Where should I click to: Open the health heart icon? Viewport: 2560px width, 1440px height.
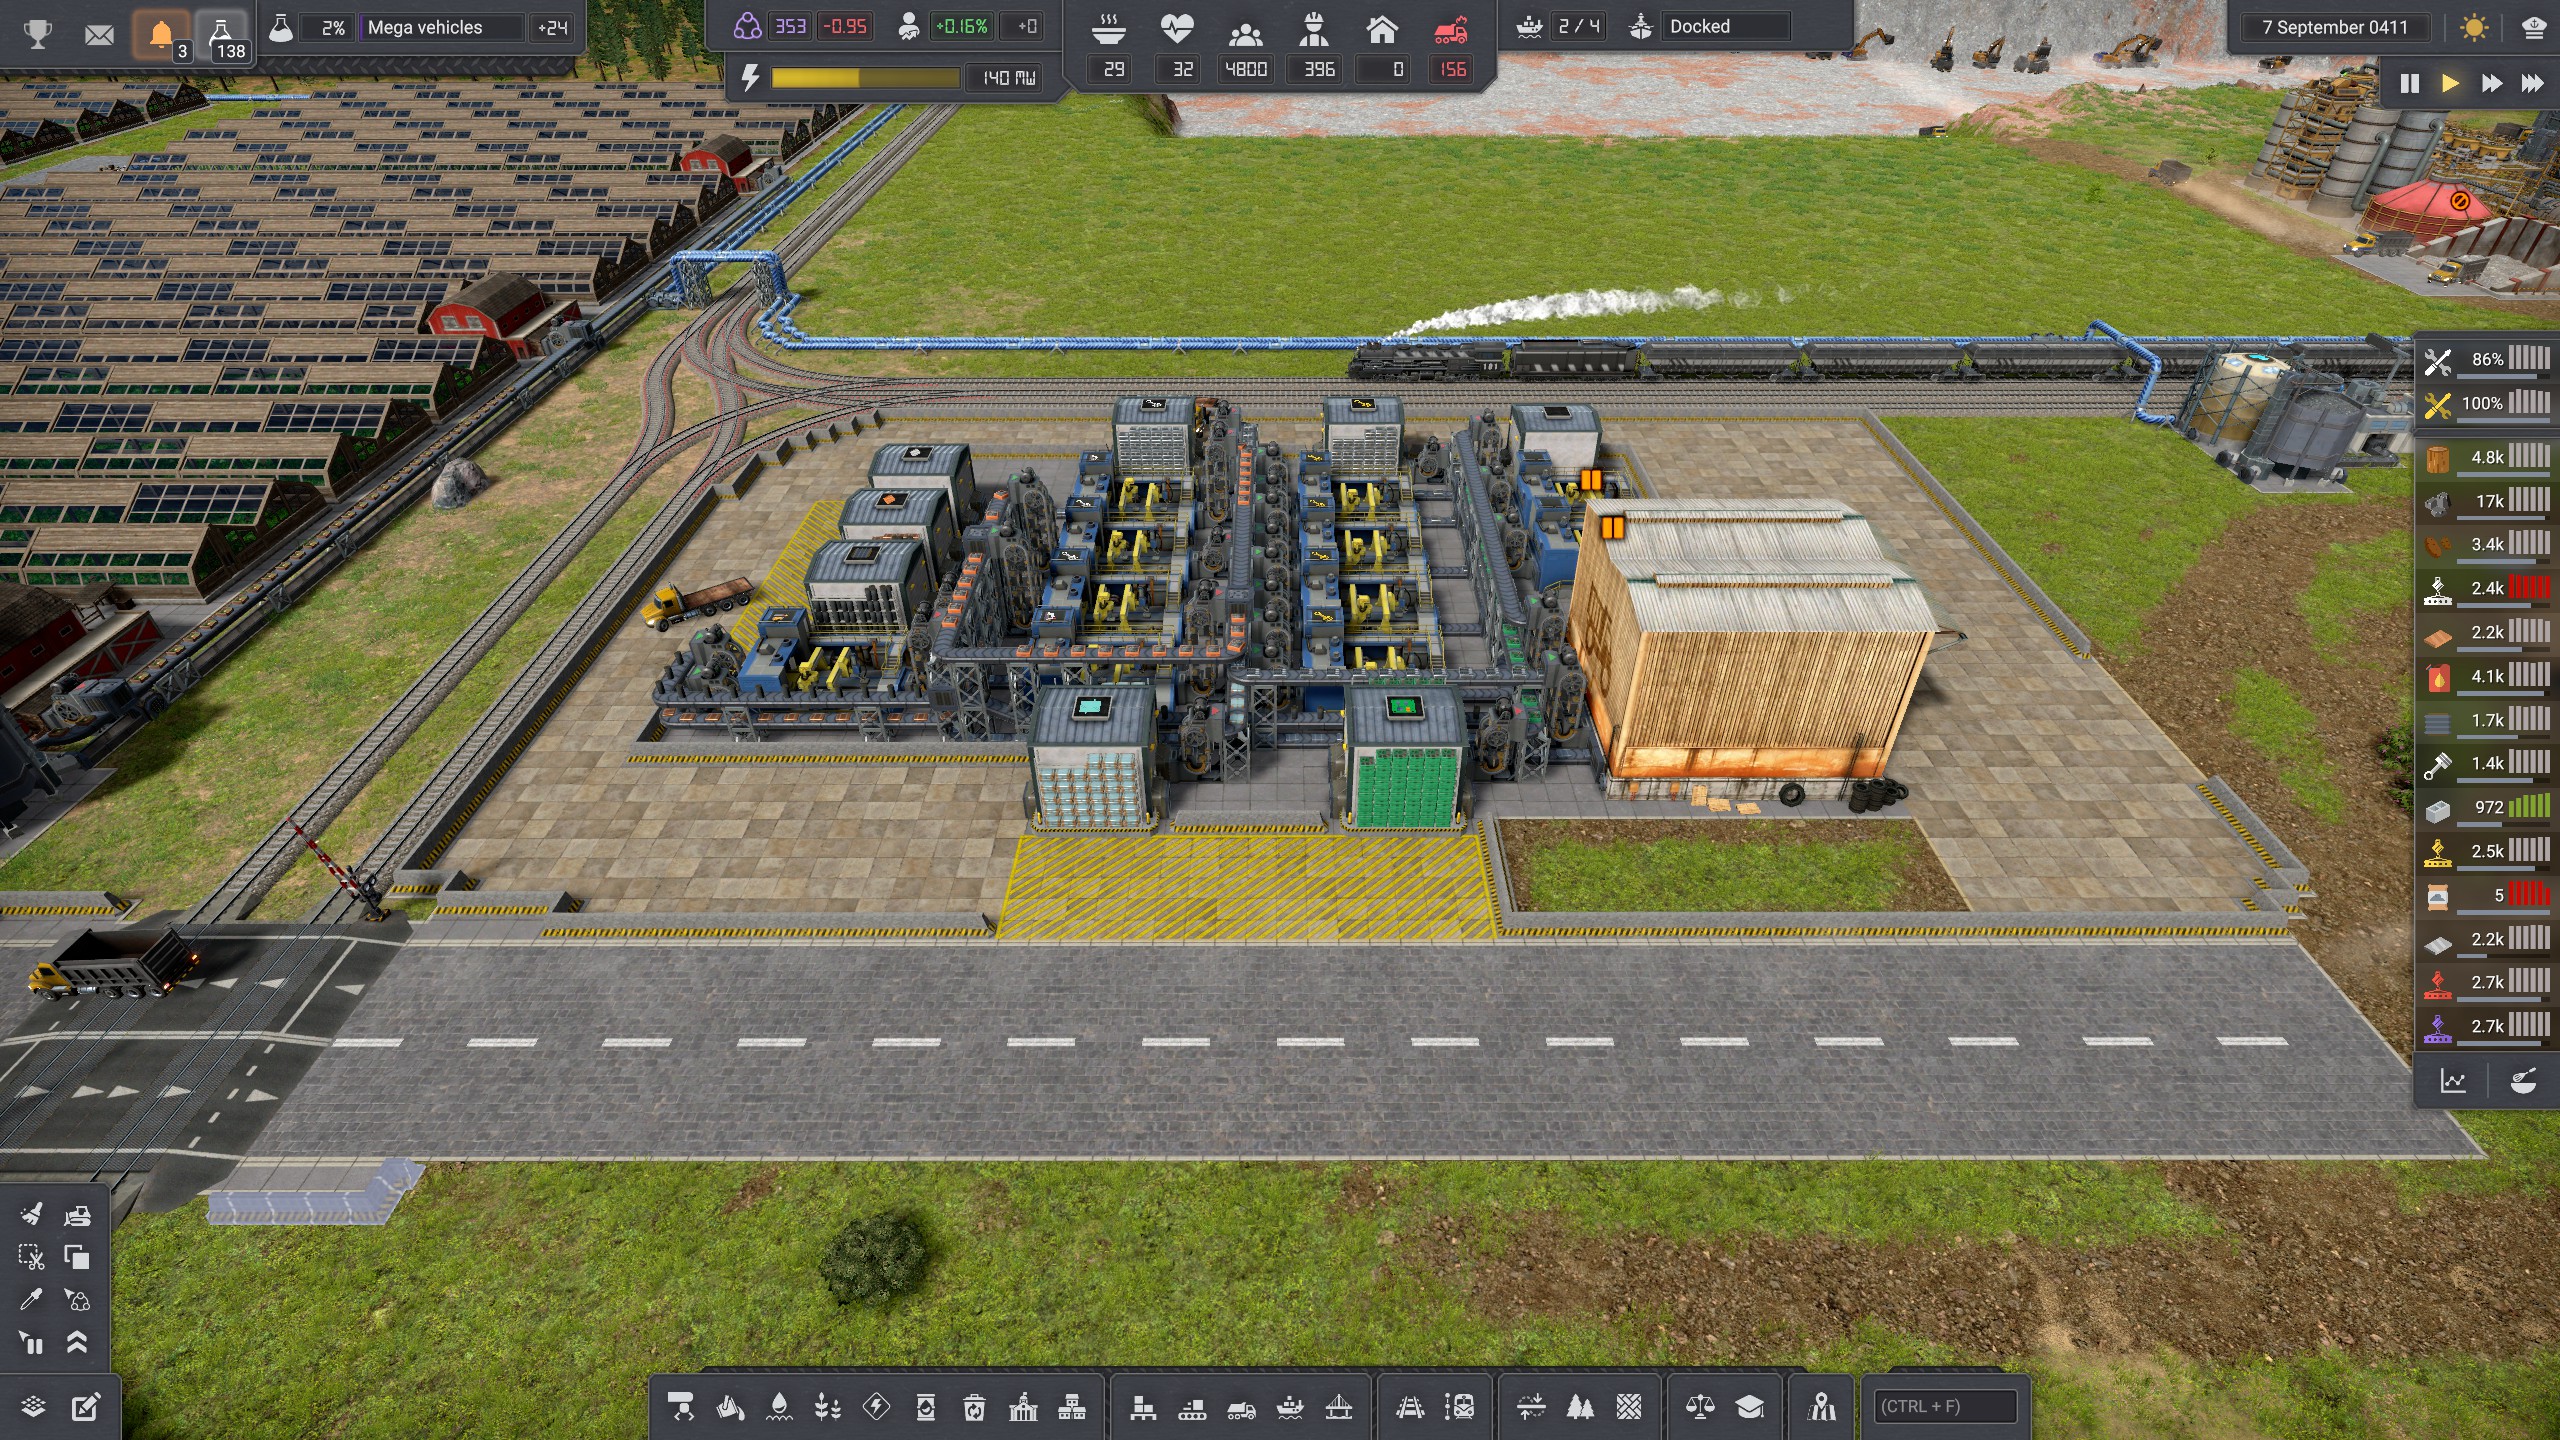point(1177,29)
